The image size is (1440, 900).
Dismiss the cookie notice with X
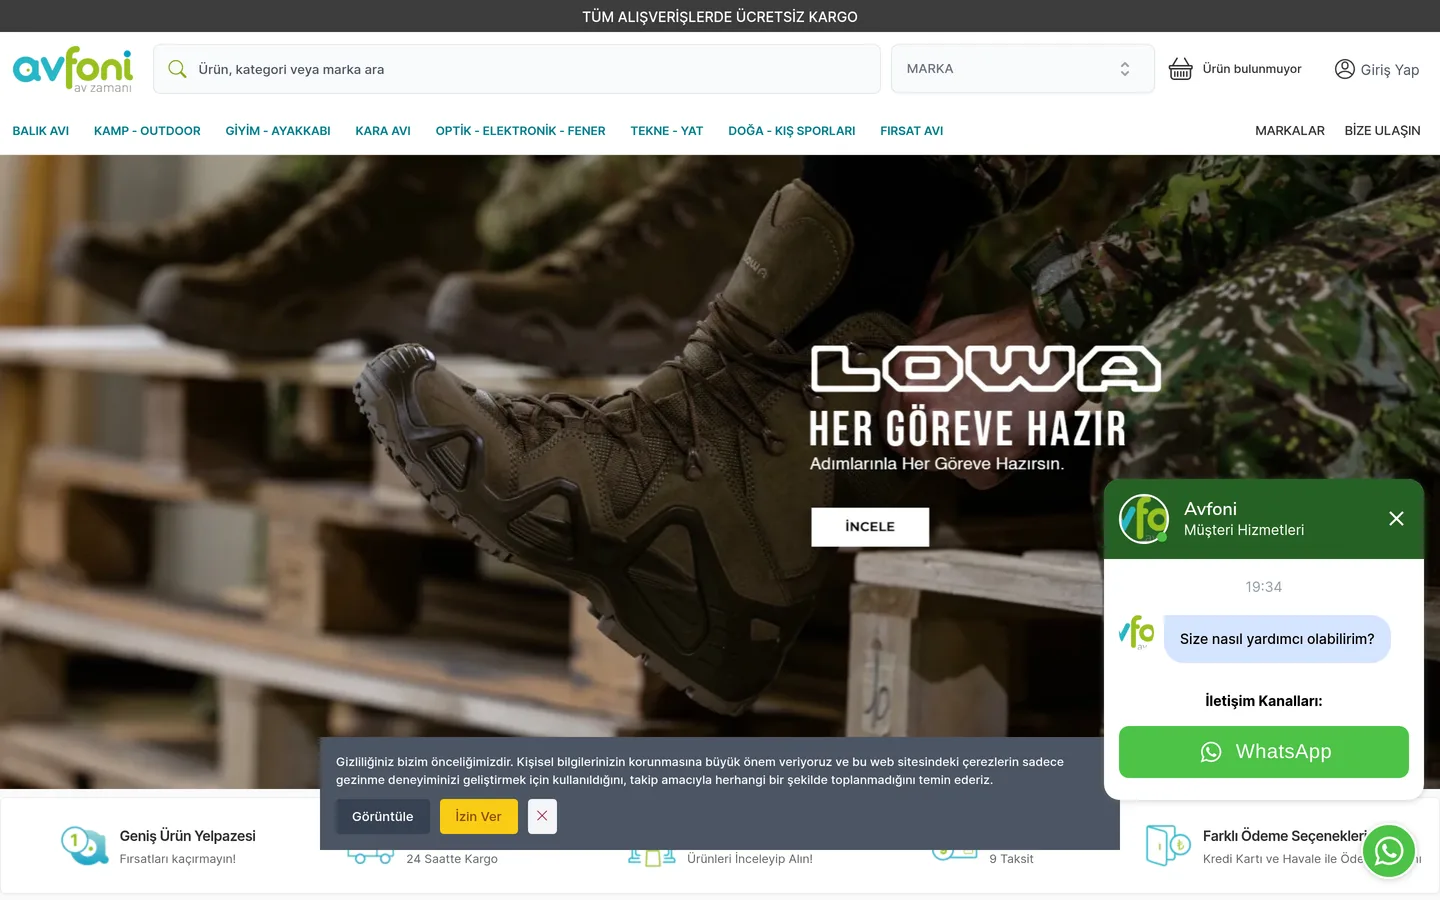(542, 816)
